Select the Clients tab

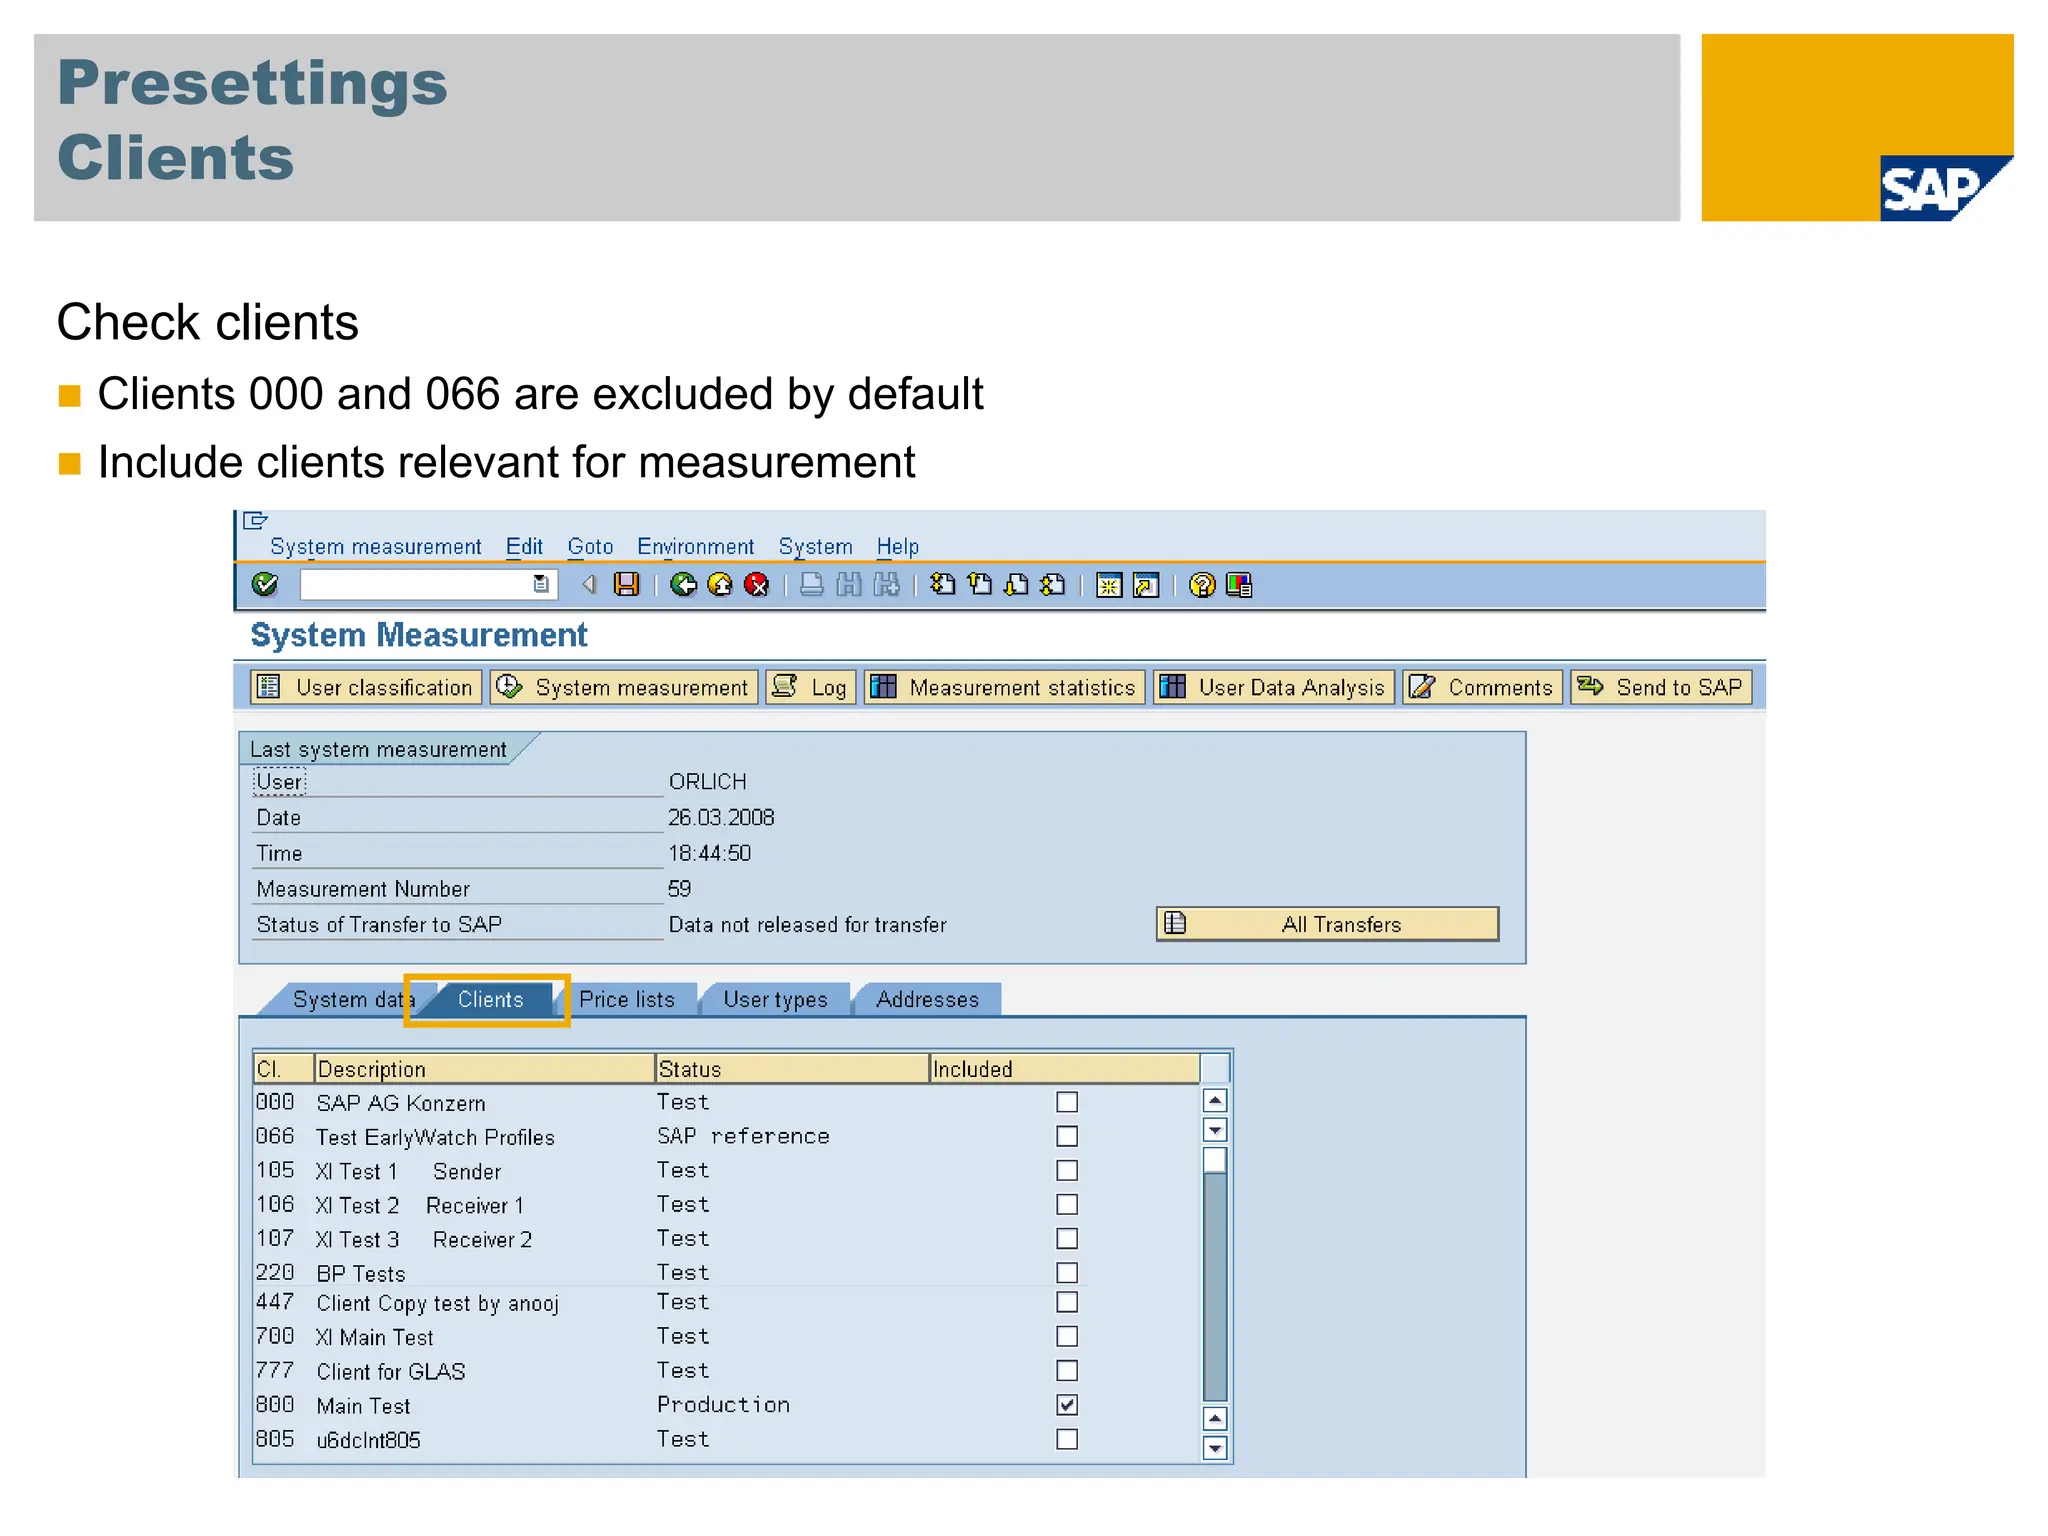coord(490,999)
